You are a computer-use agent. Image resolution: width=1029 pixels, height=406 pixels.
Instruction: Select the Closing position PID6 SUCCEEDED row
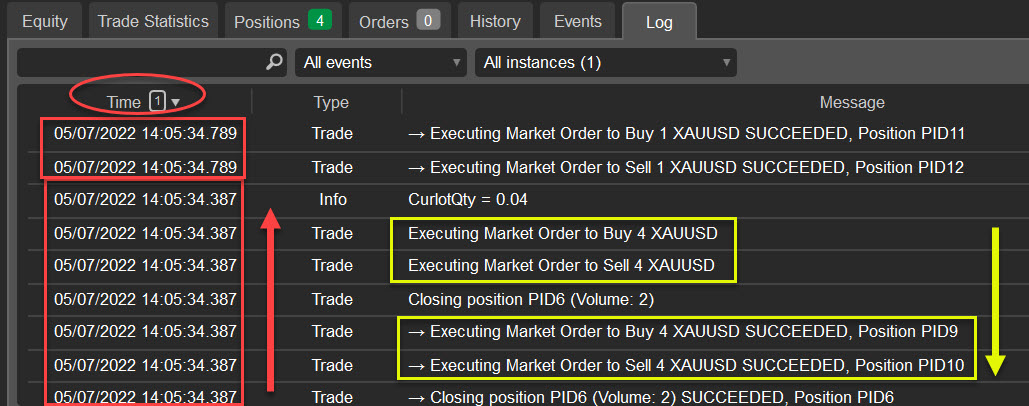click(651, 397)
